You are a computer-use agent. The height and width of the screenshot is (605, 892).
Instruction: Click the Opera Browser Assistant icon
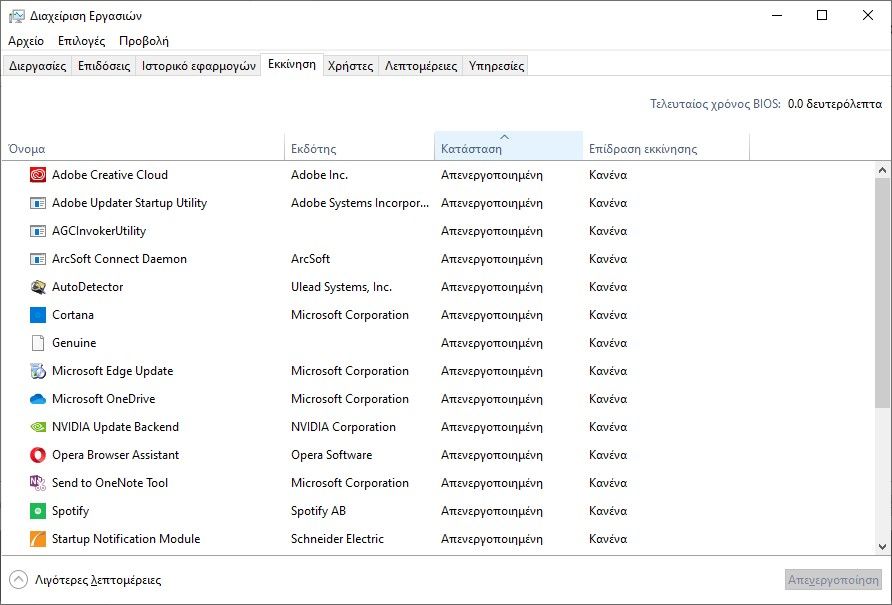pyautogui.click(x=38, y=455)
